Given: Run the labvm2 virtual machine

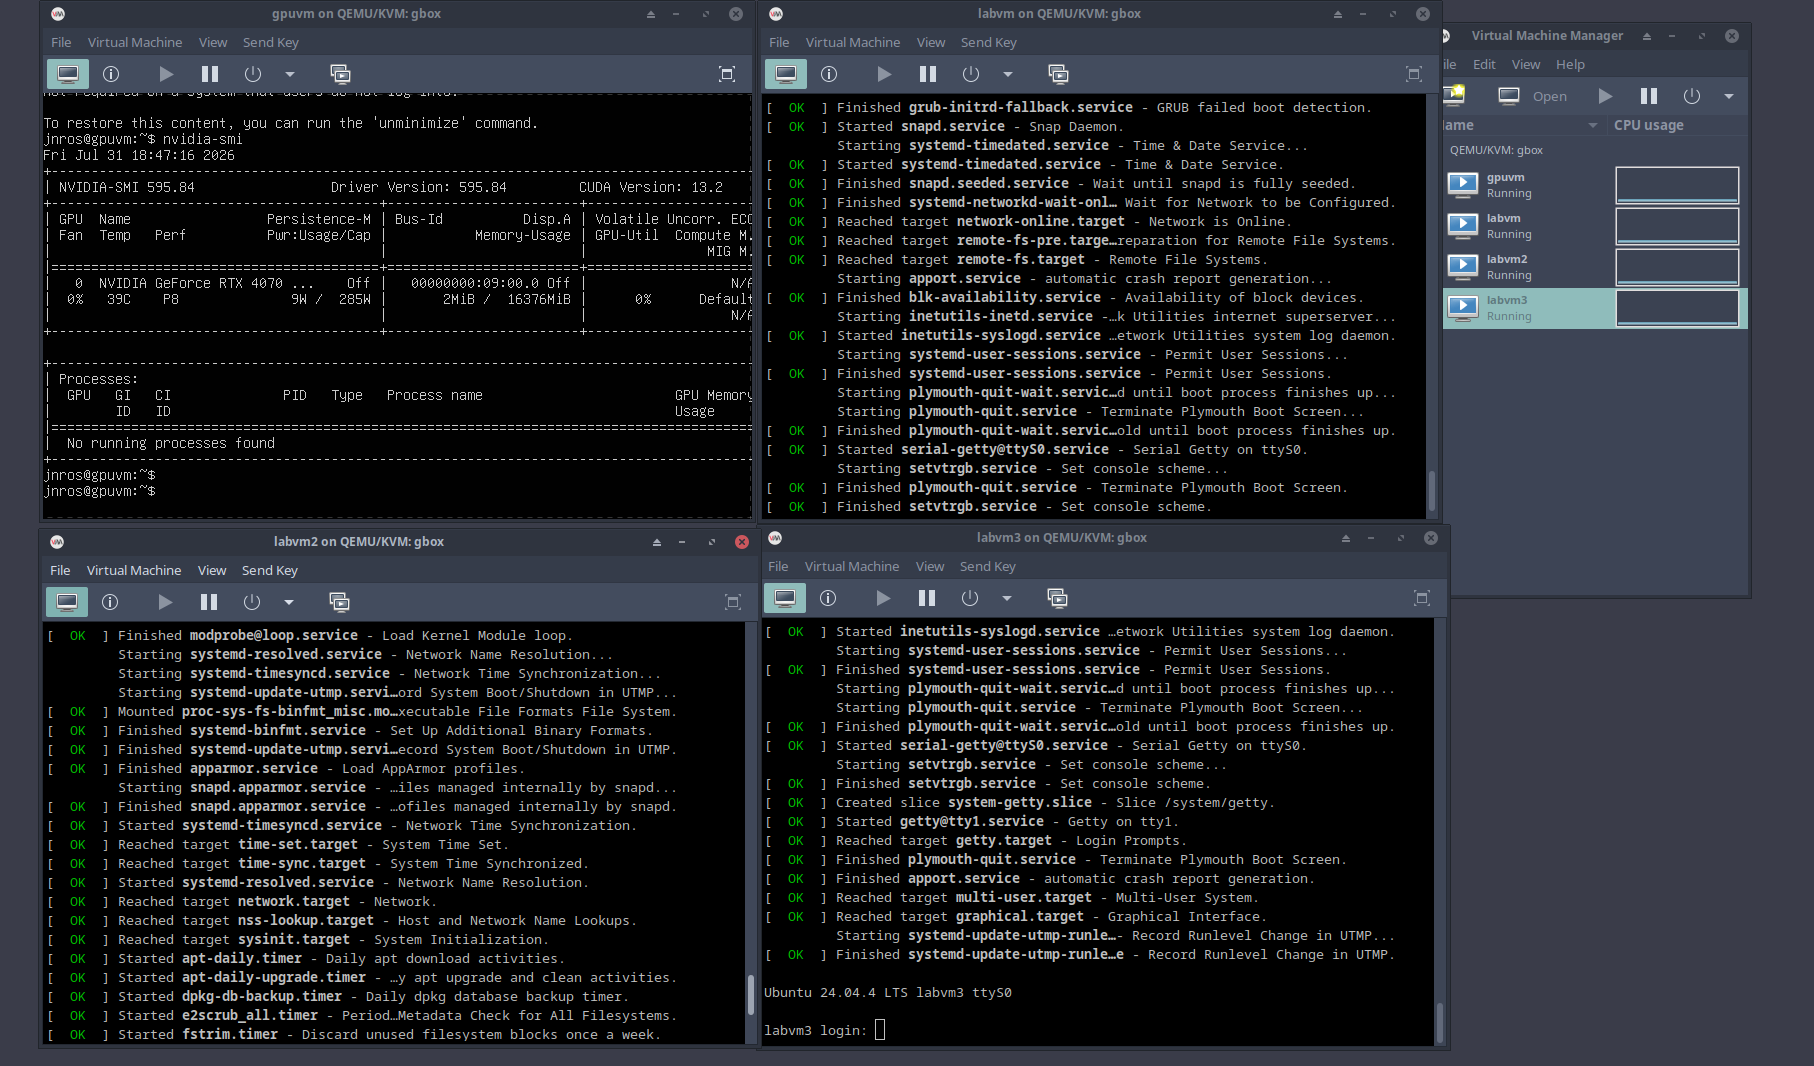Looking at the screenshot, I should point(165,602).
